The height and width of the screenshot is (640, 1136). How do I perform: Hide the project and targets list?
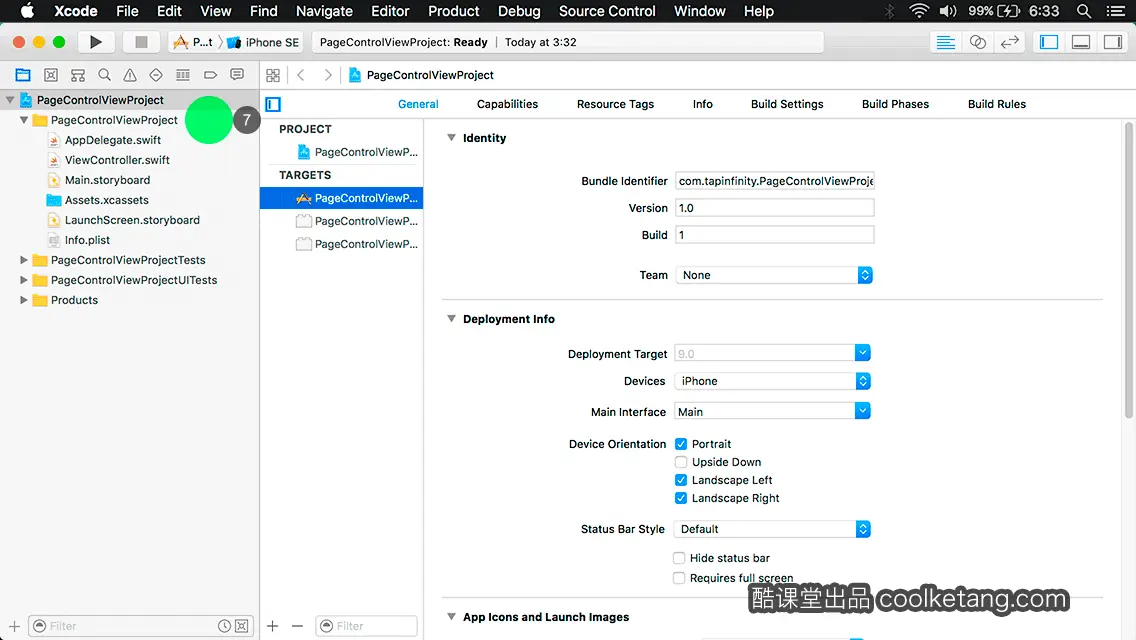point(273,104)
